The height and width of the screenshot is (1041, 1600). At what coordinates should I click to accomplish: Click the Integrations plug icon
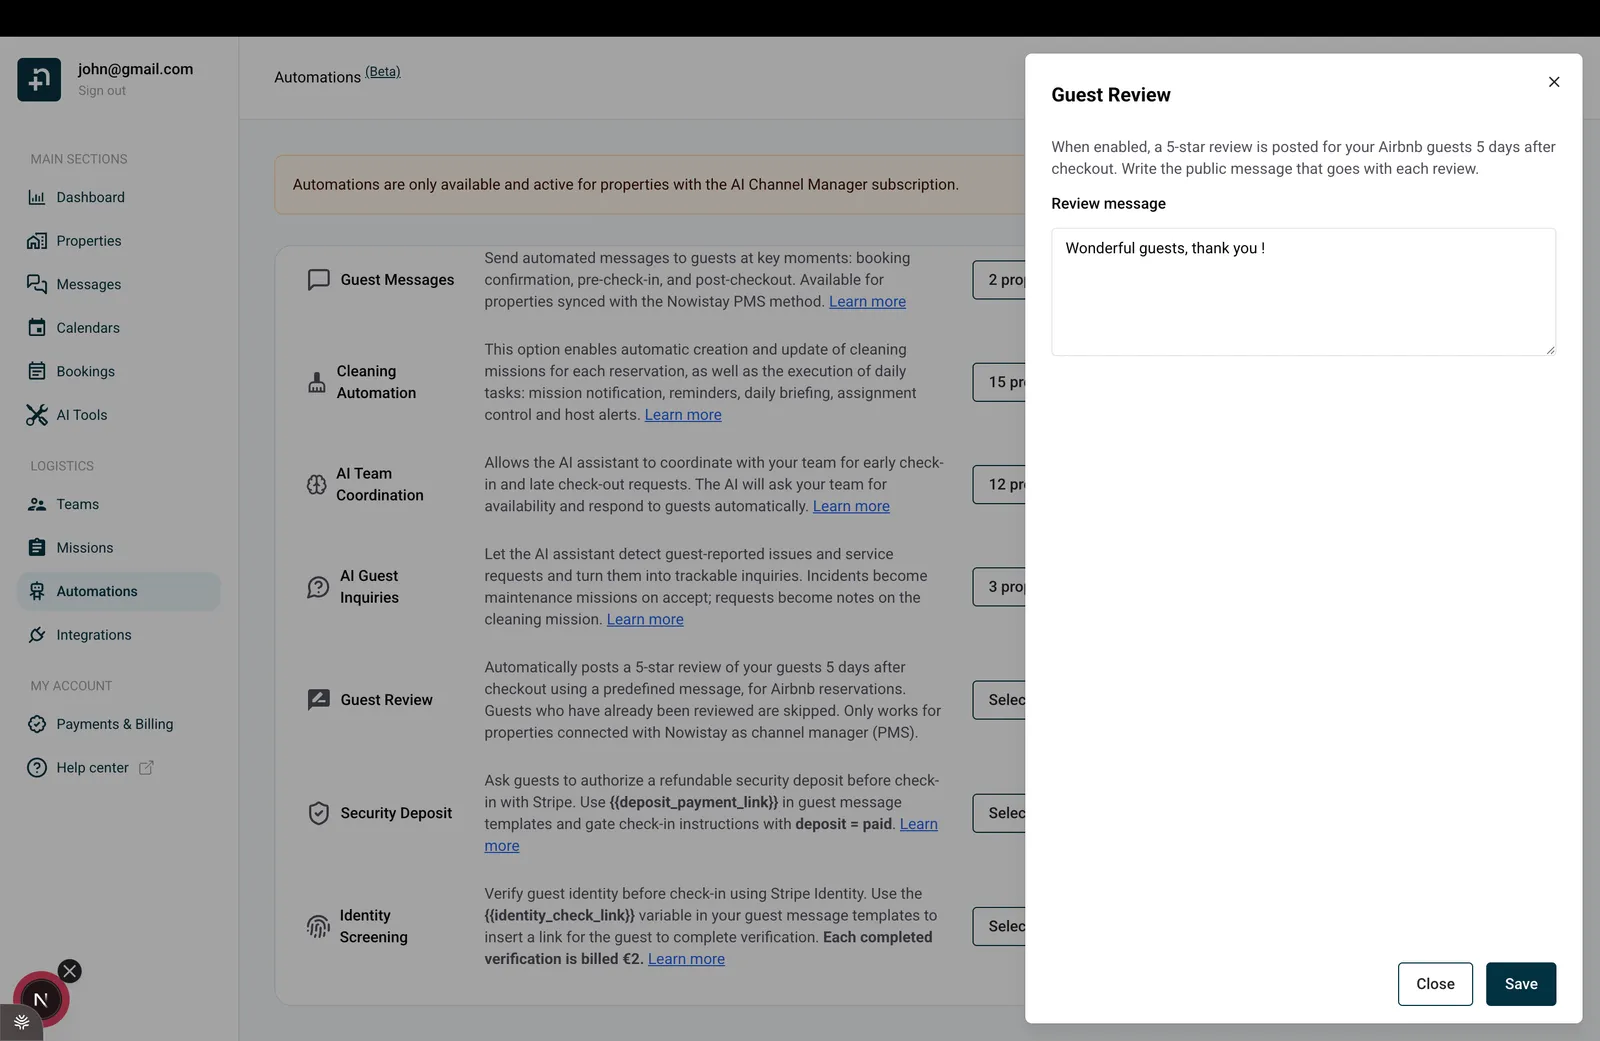tap(37, 635)
